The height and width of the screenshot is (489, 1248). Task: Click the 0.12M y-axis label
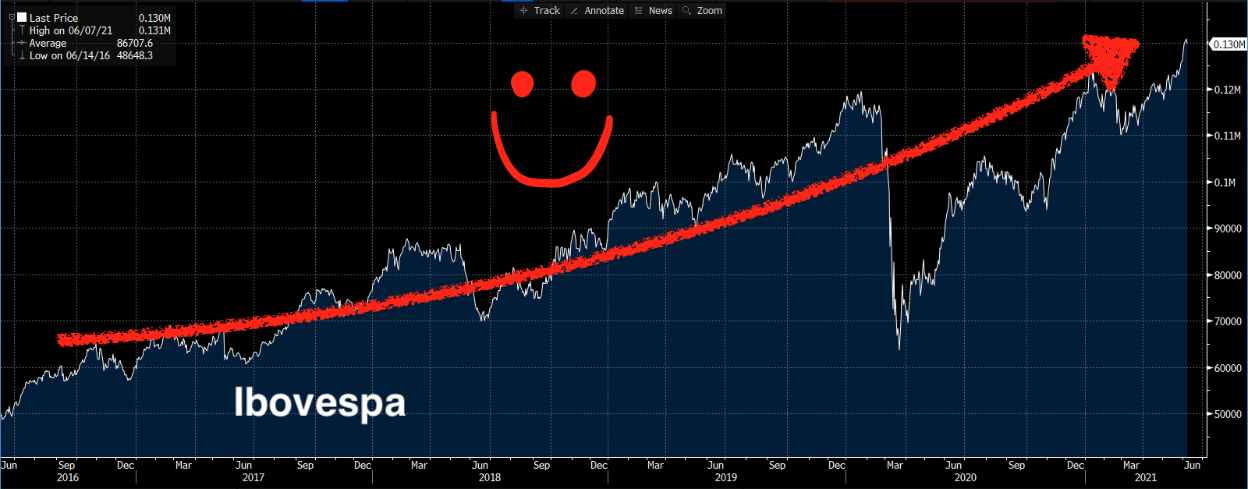click(1227, 90)
